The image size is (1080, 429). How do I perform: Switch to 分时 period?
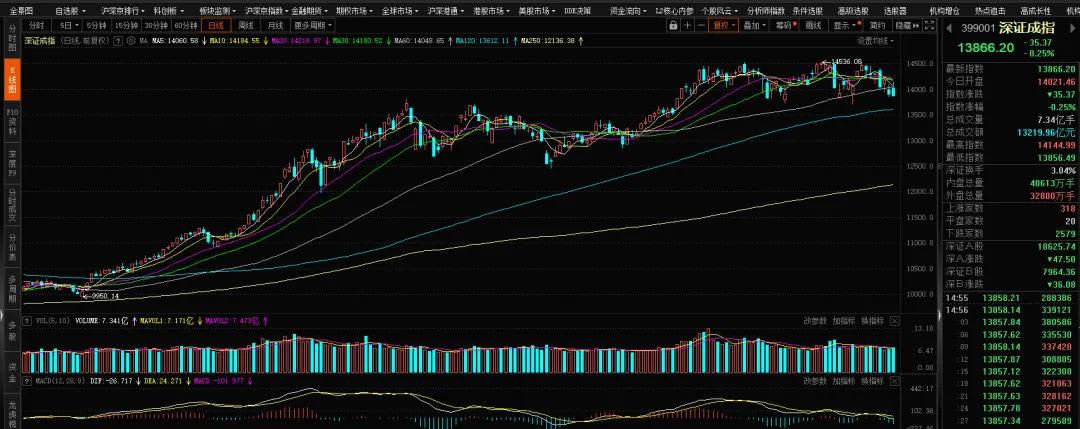click(x=37, y=25)
